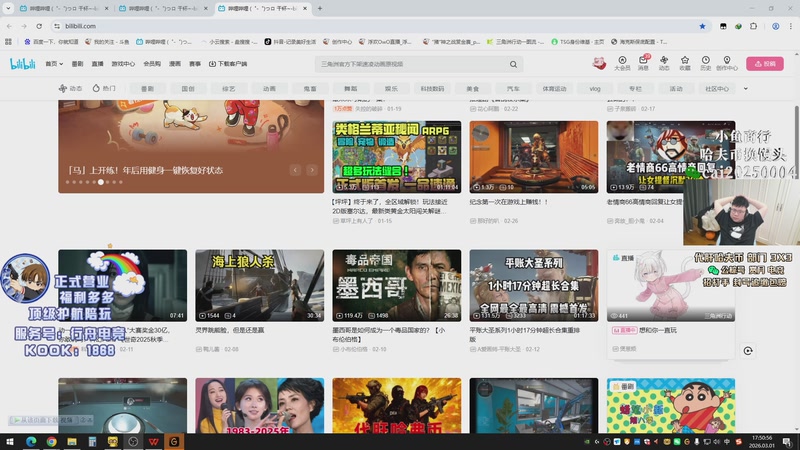Select the 综艺 category chip
The image size is (800, 450).
(x=229, y=89)
